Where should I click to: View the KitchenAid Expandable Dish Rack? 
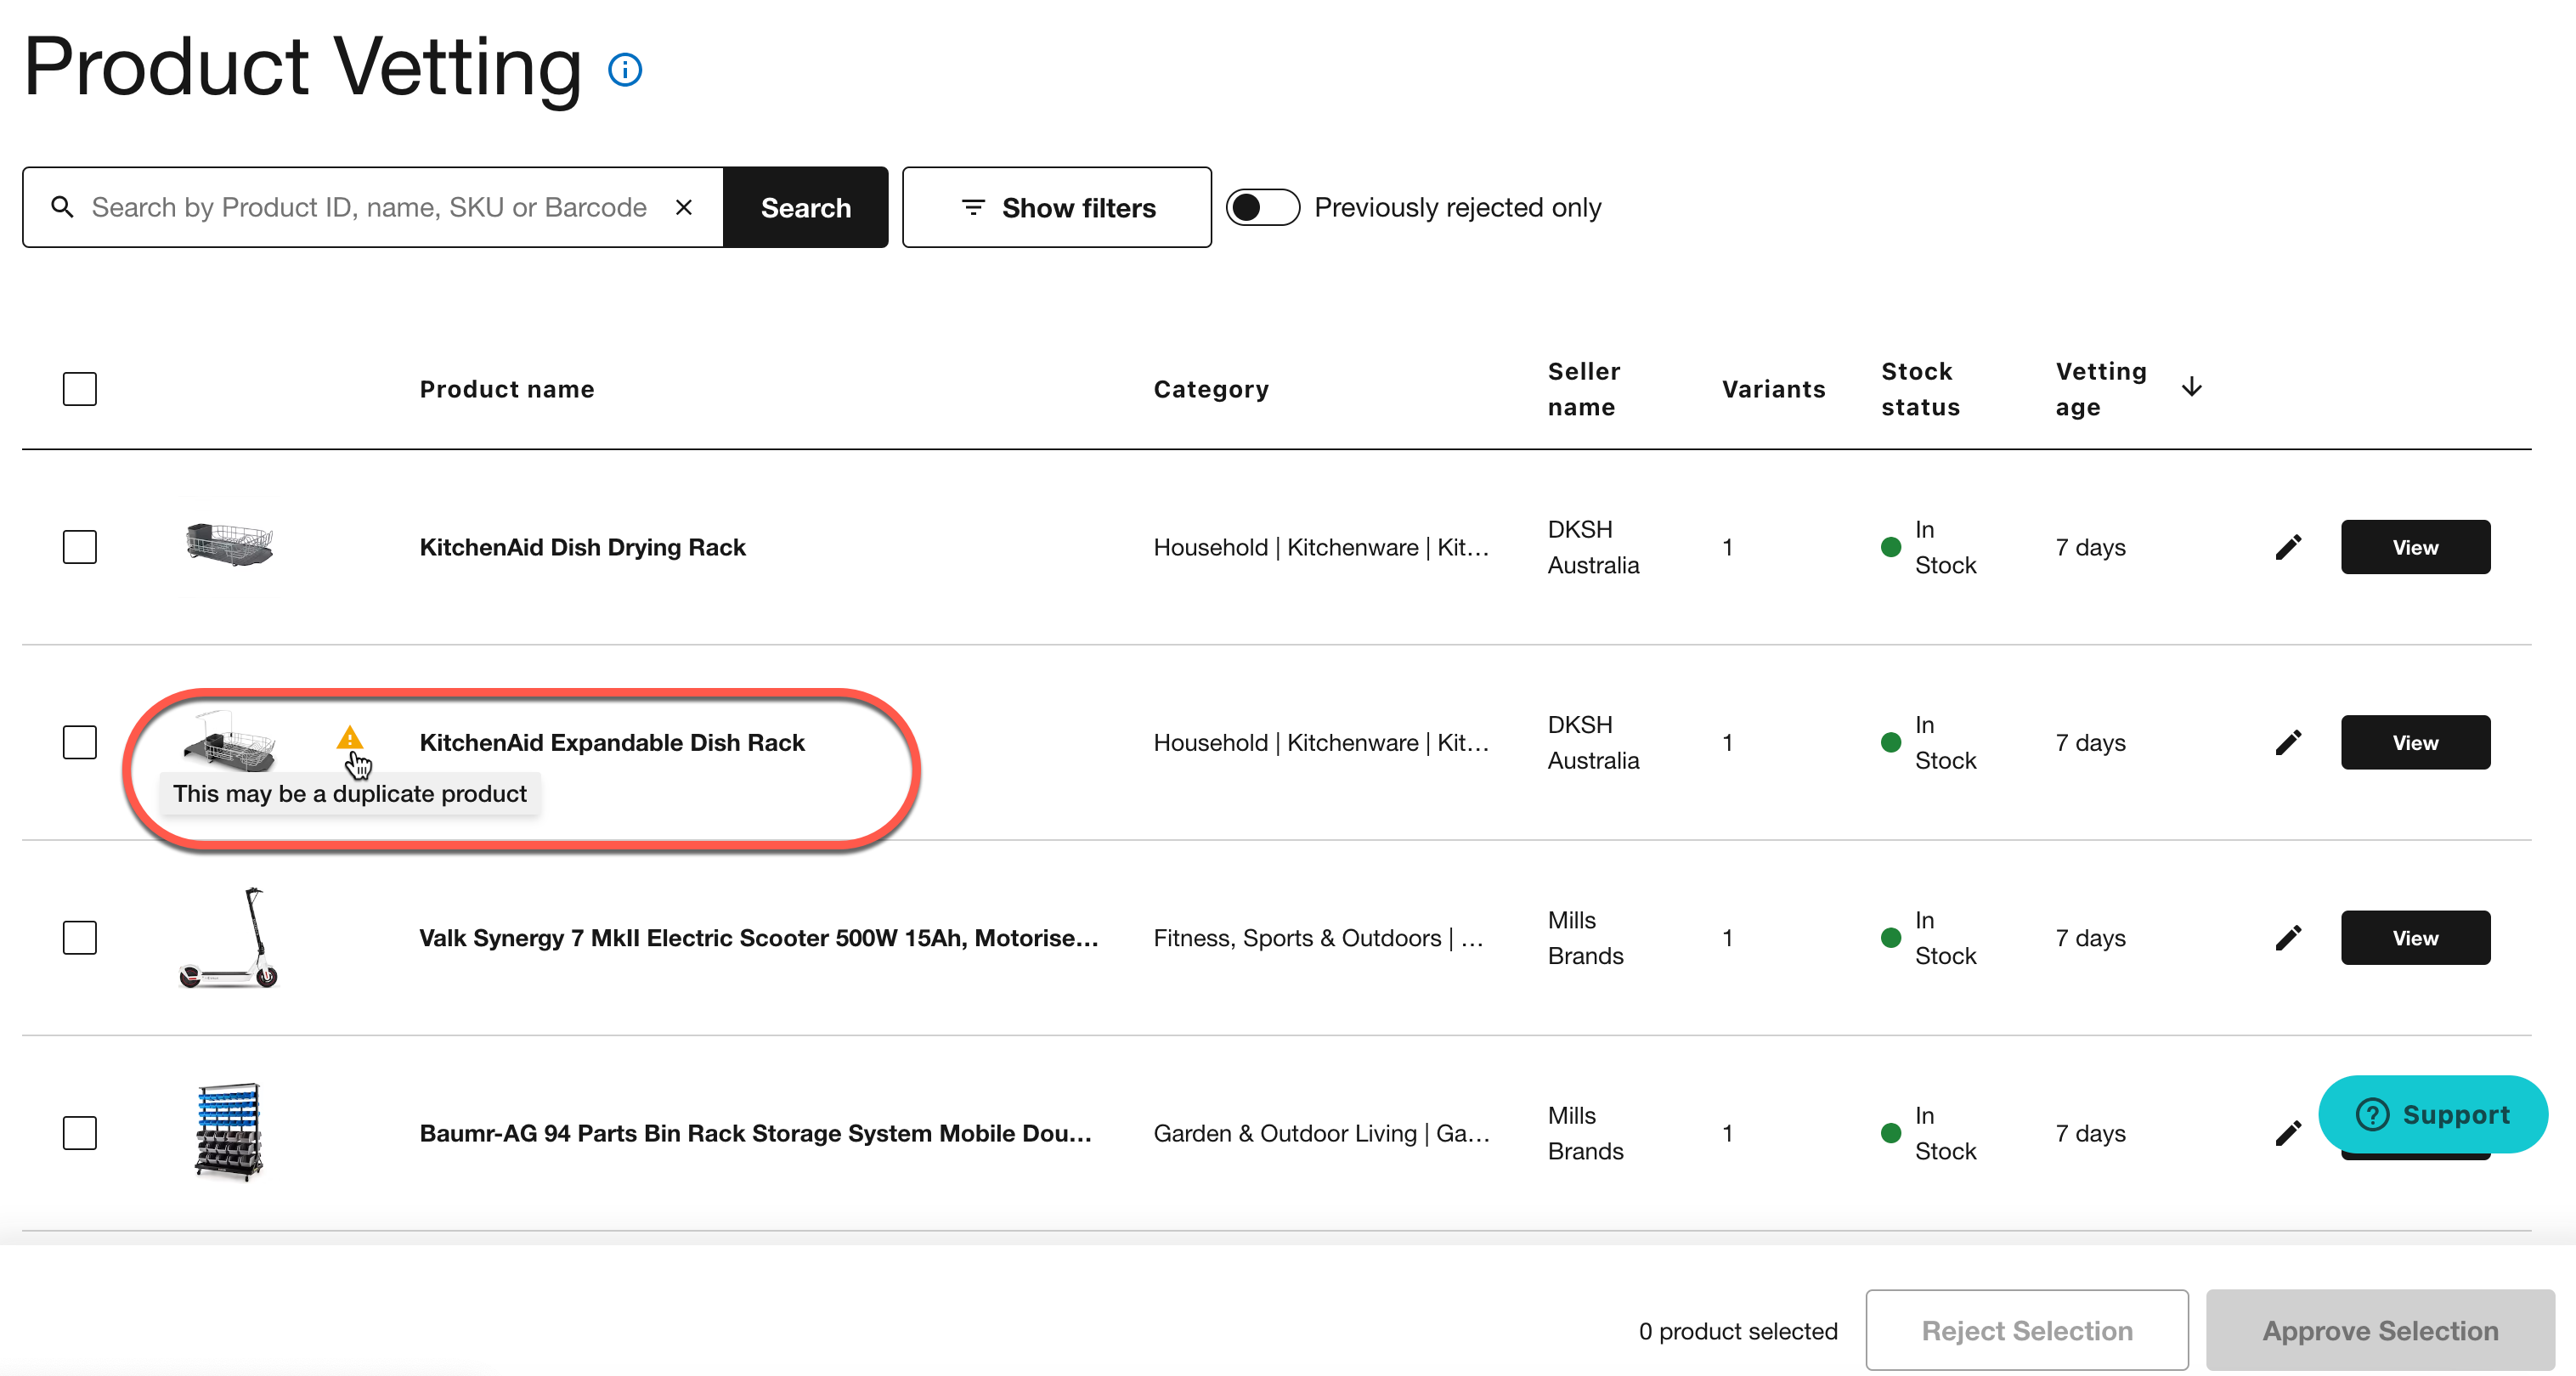2414,742
